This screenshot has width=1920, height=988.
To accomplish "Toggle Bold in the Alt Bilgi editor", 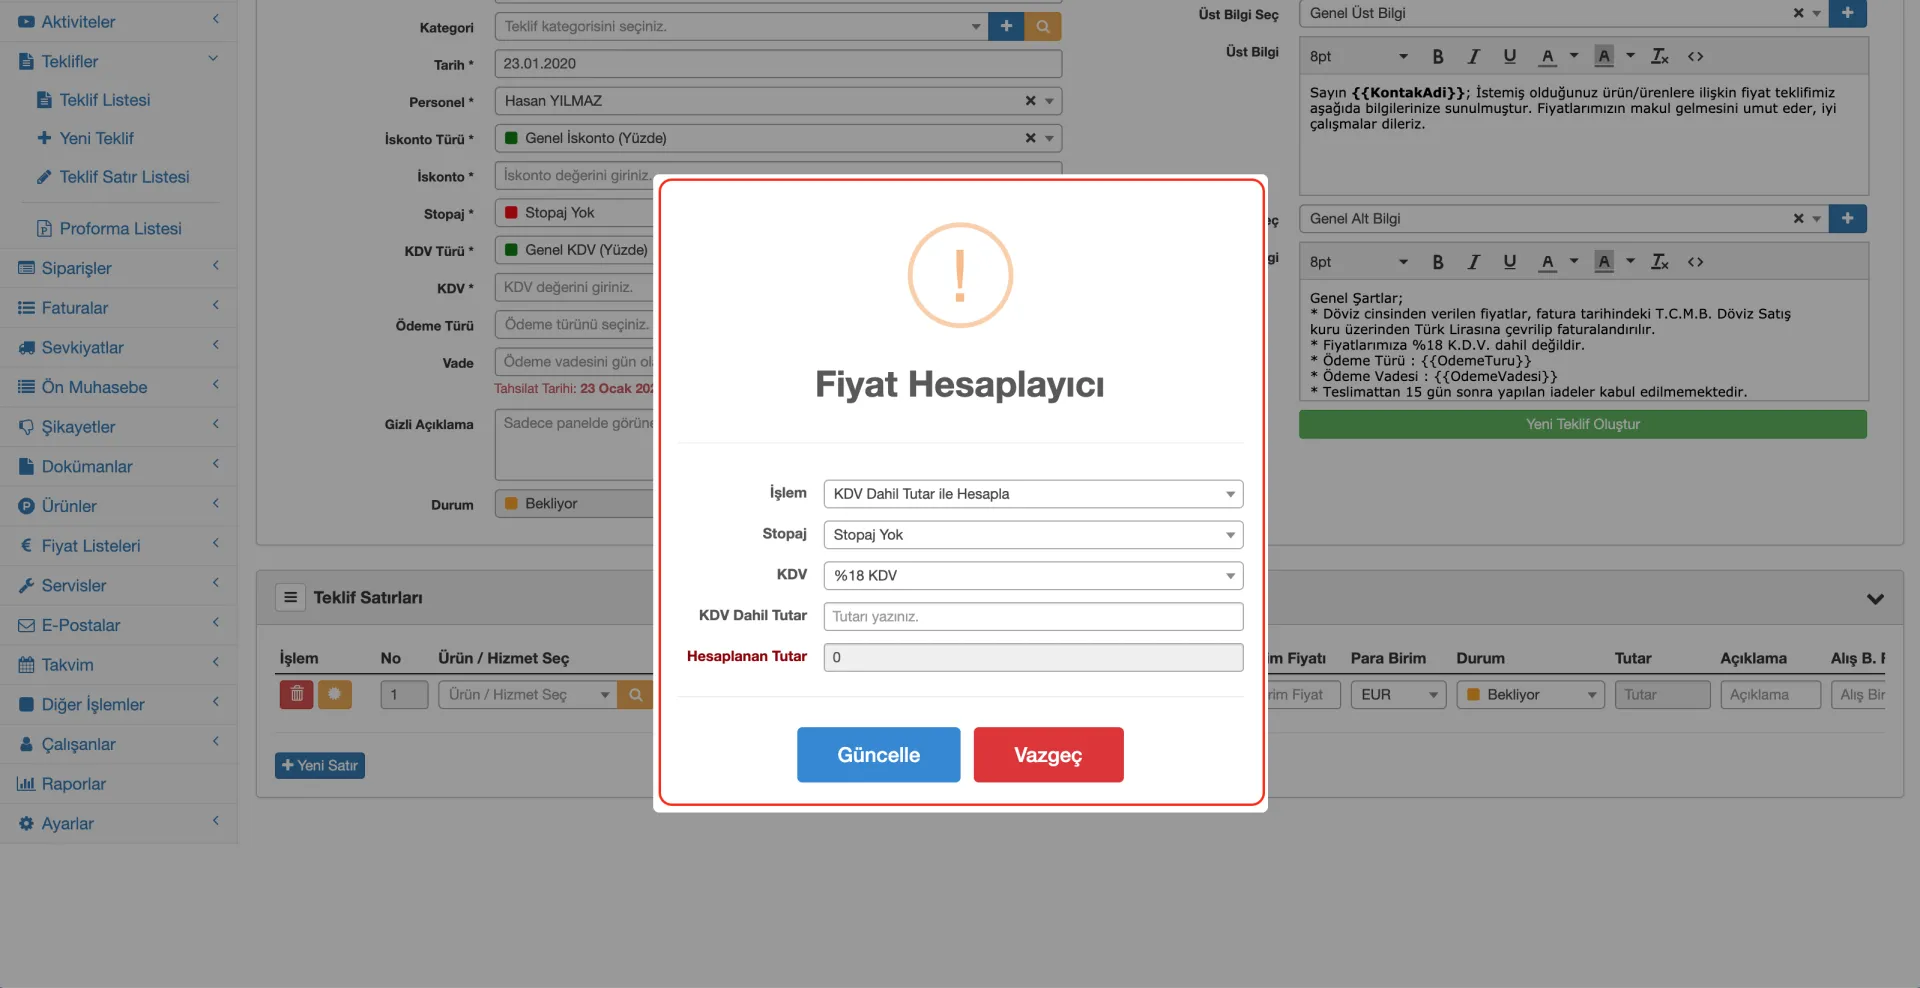I will pyautogui.click(x=1437, y=262).
